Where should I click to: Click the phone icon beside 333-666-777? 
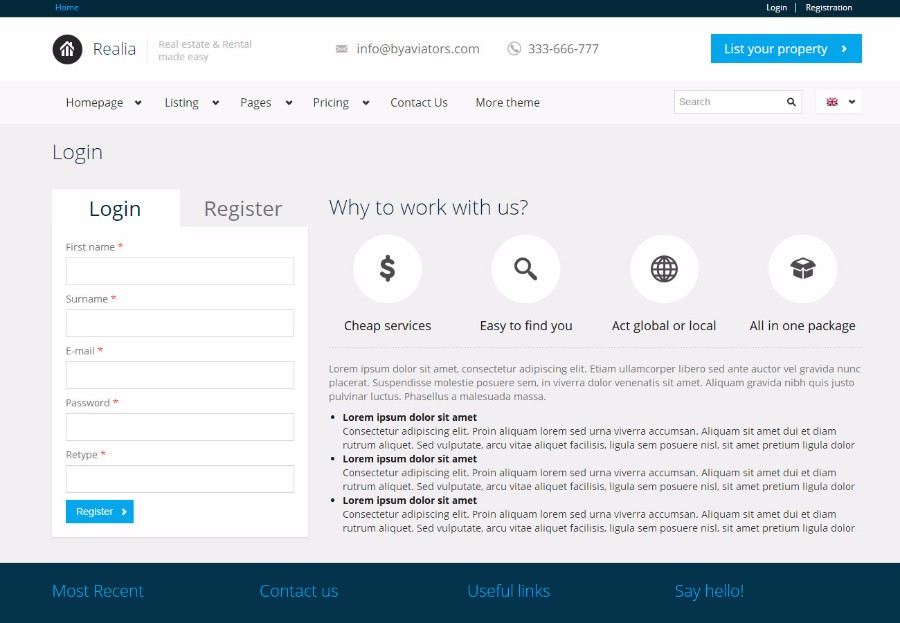point(514,49)
